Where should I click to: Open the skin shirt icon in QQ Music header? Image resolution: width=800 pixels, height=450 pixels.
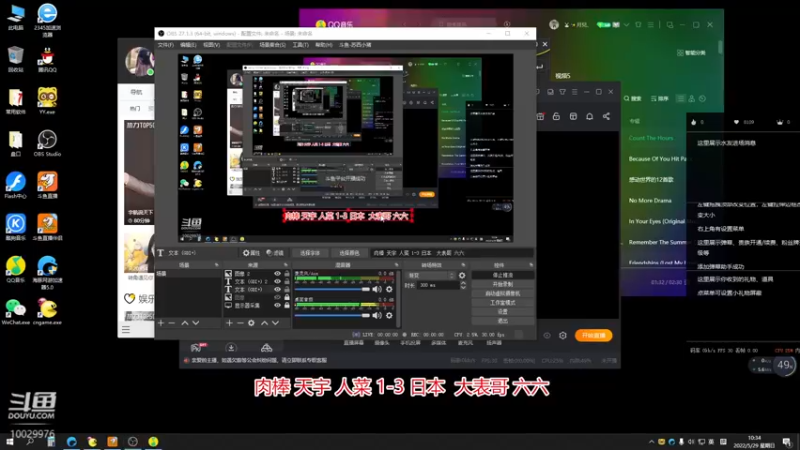(638, 24)
